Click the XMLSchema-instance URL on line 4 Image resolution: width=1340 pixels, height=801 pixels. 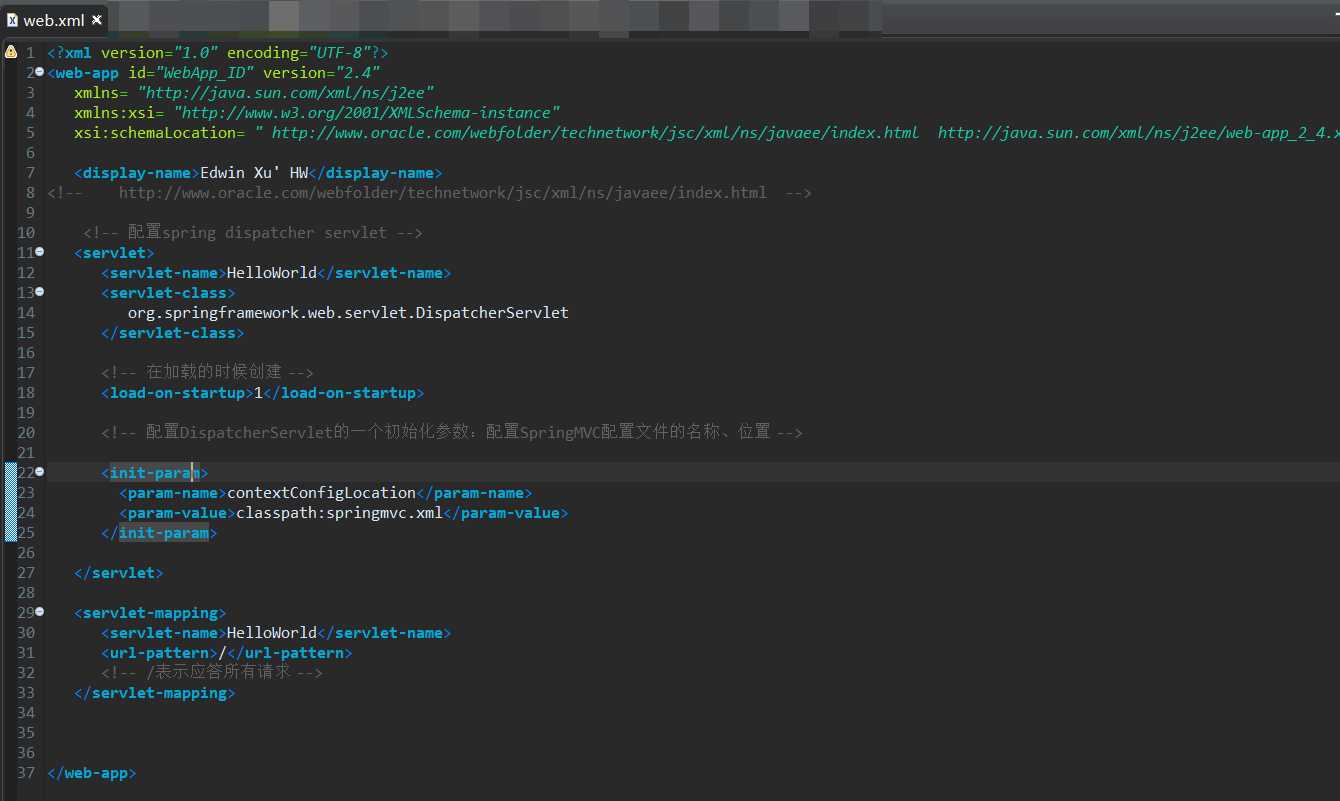point(367,112)
